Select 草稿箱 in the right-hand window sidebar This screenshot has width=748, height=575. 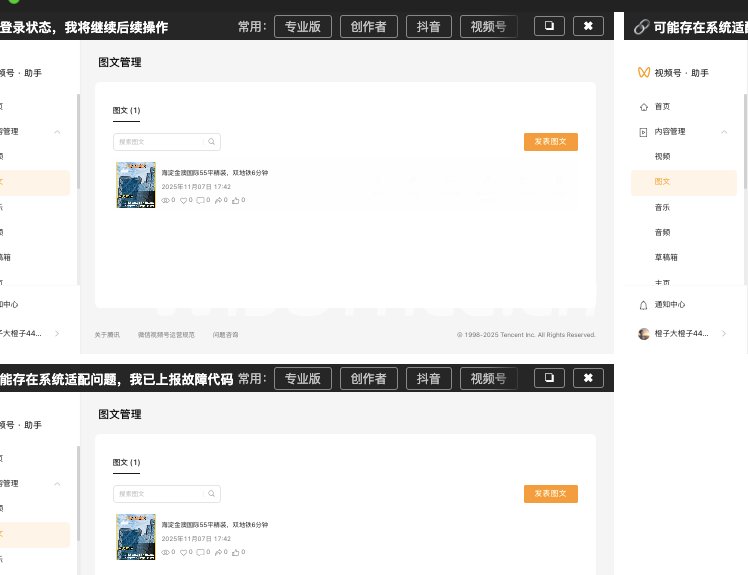[x=666, y=257]
